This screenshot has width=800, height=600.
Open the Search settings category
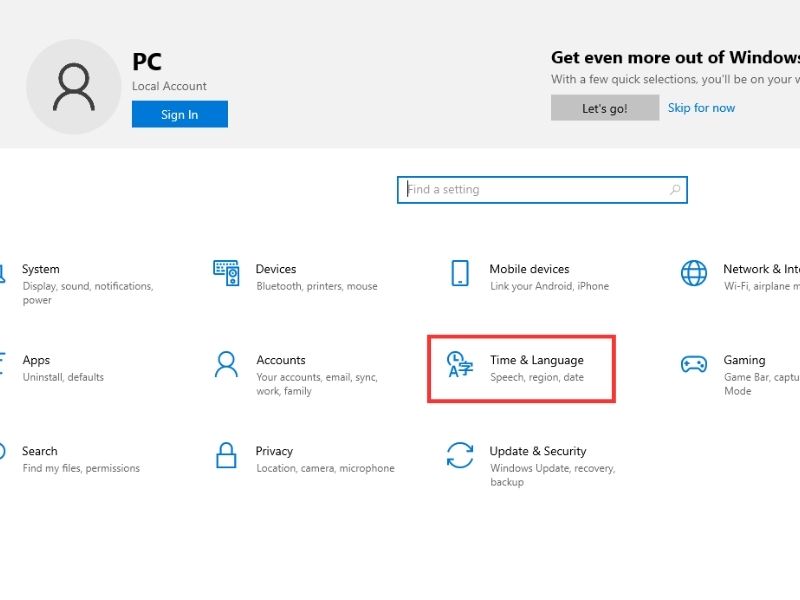(x=40, y=451)
